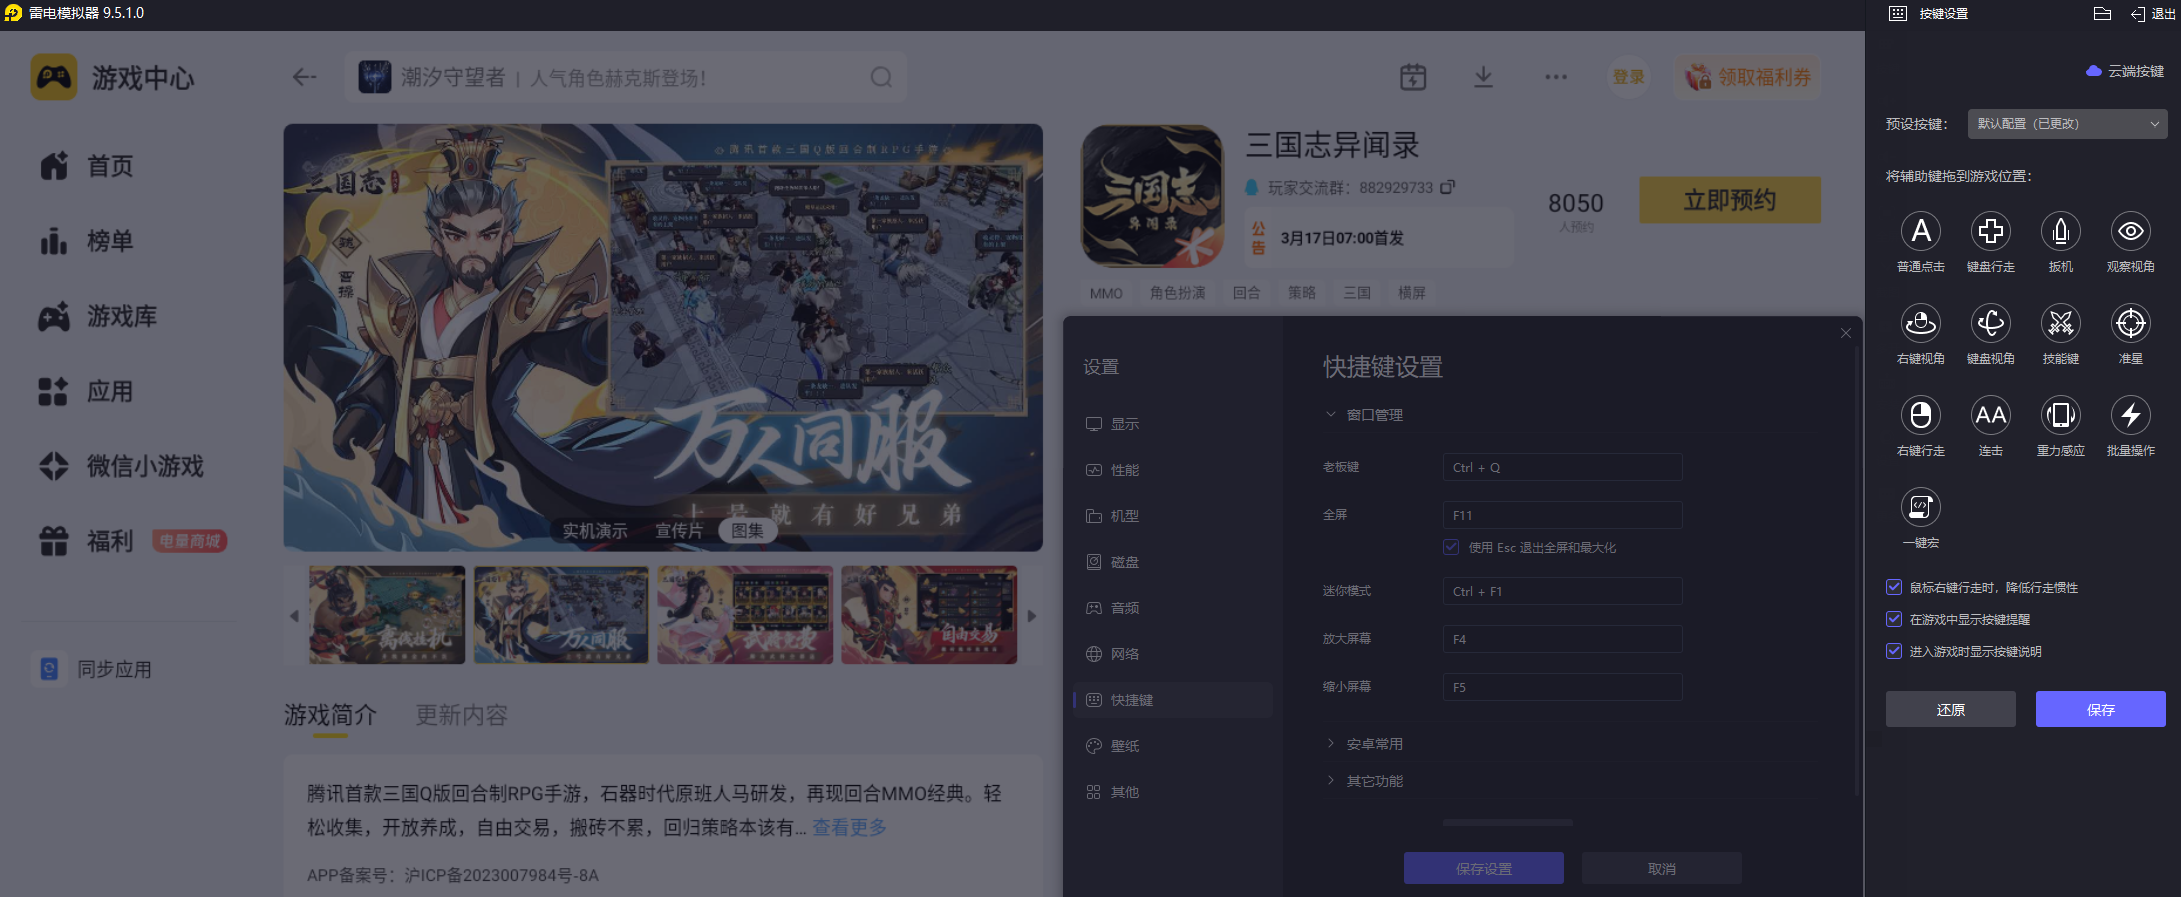Select the 普通点击 key-mapping icon
The width and height of the screenshot is (2181, 897).
pos(1920,231)
